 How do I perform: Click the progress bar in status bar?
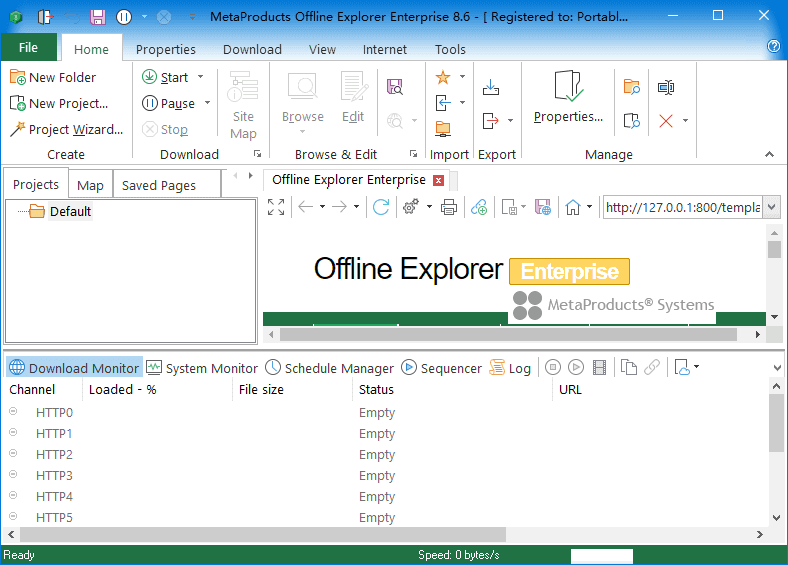pyautogui.click(x=601, y=555)
